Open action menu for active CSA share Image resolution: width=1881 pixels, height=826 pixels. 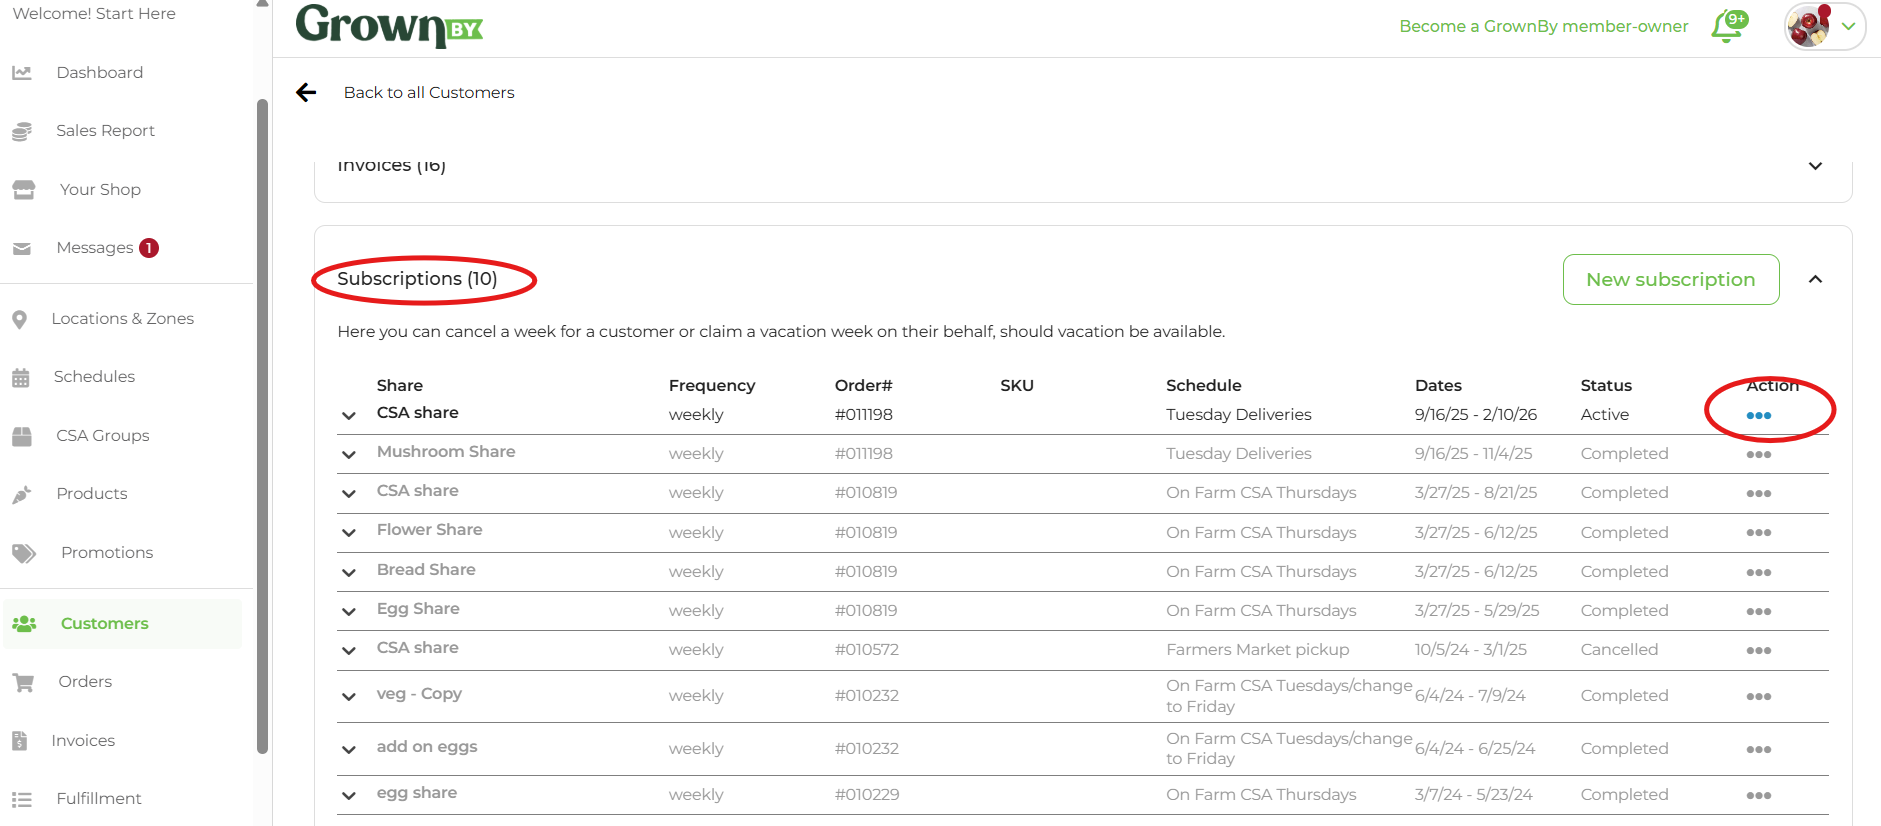[x=1758, y=416]
